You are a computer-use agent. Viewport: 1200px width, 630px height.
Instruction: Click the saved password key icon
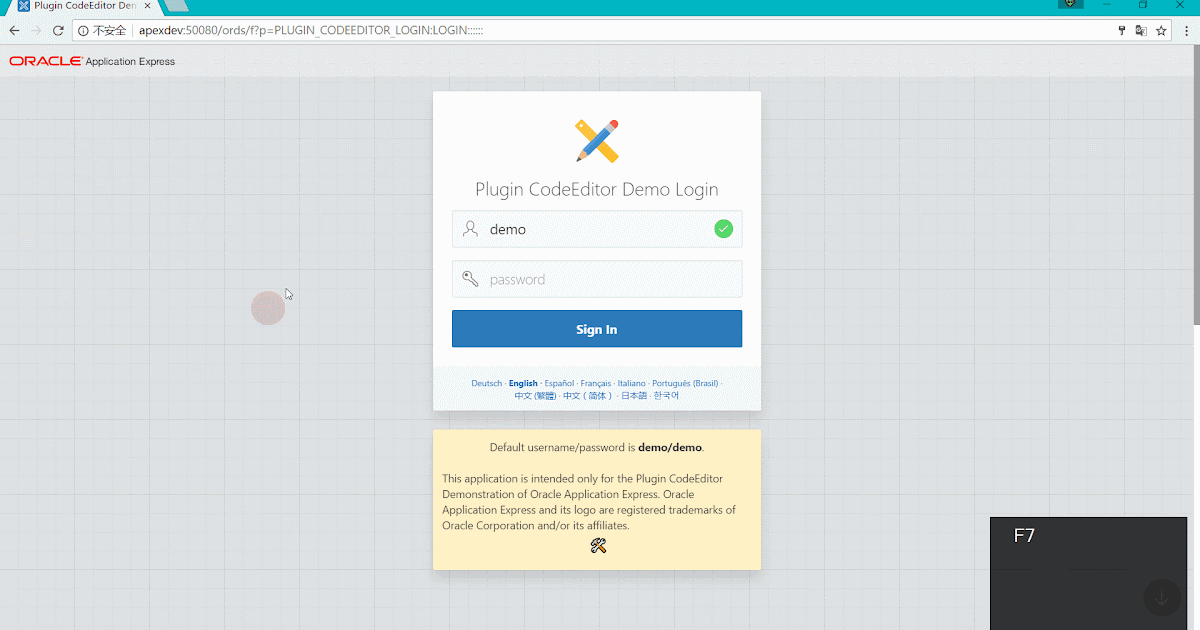(1121, 30)
